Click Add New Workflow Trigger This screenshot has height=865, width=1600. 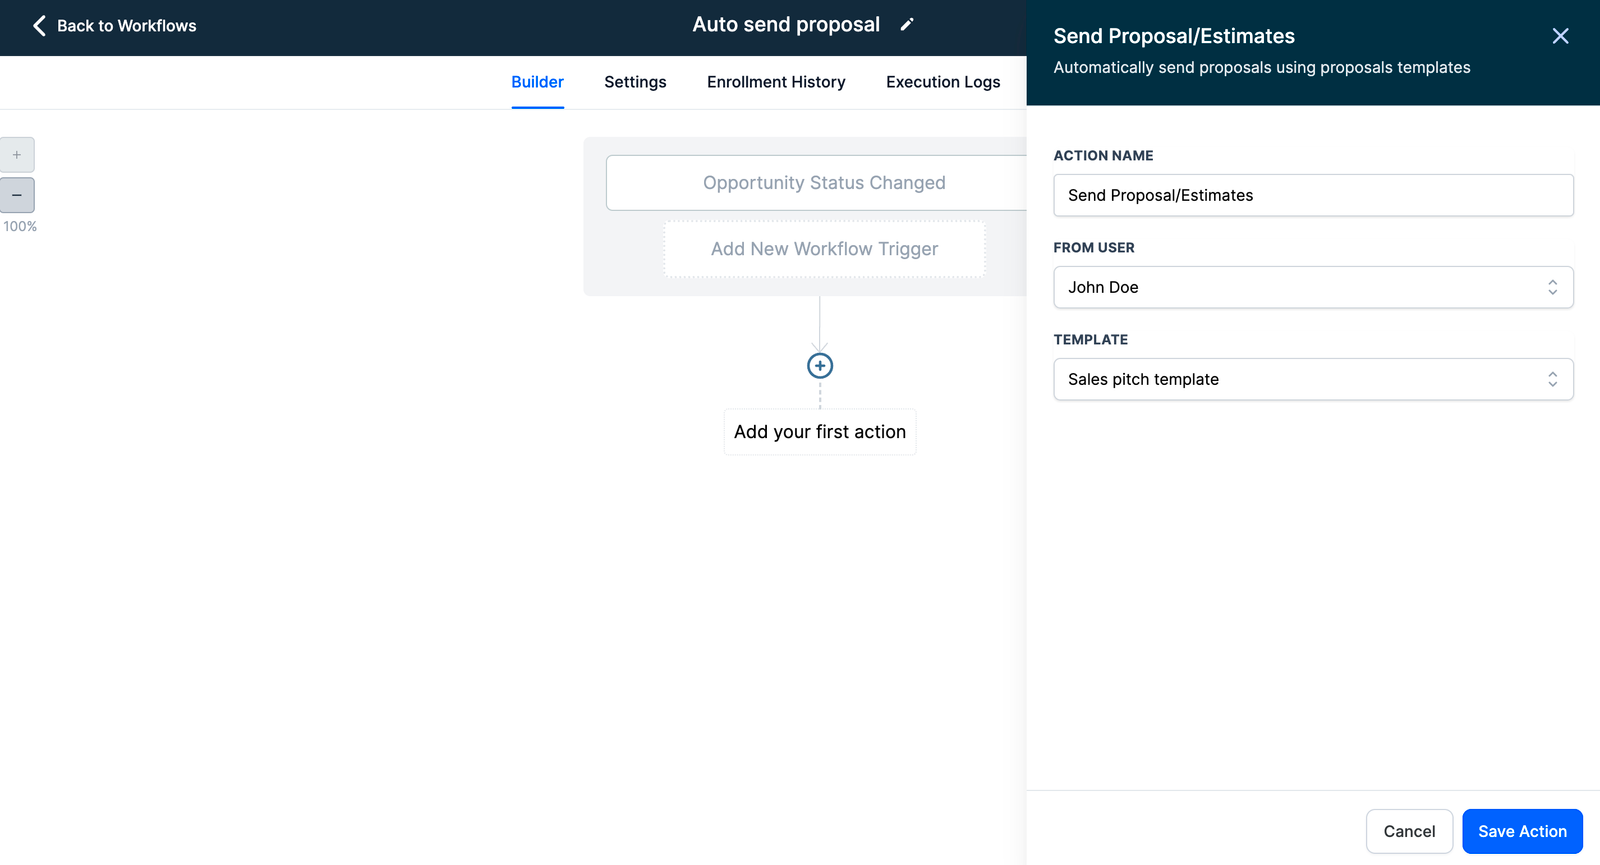point(824,249)
